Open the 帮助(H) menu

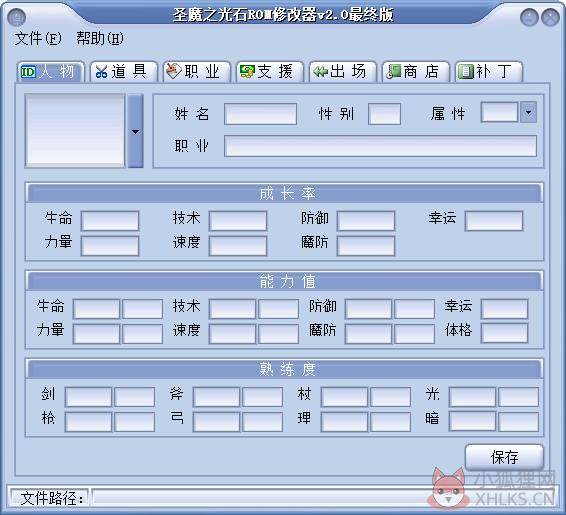click(x=100, y=38)
